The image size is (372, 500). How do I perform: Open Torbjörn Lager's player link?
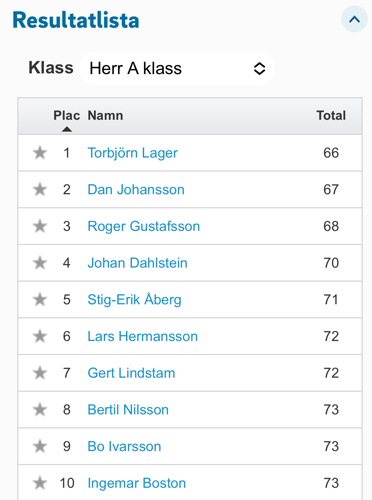[132, 153]
